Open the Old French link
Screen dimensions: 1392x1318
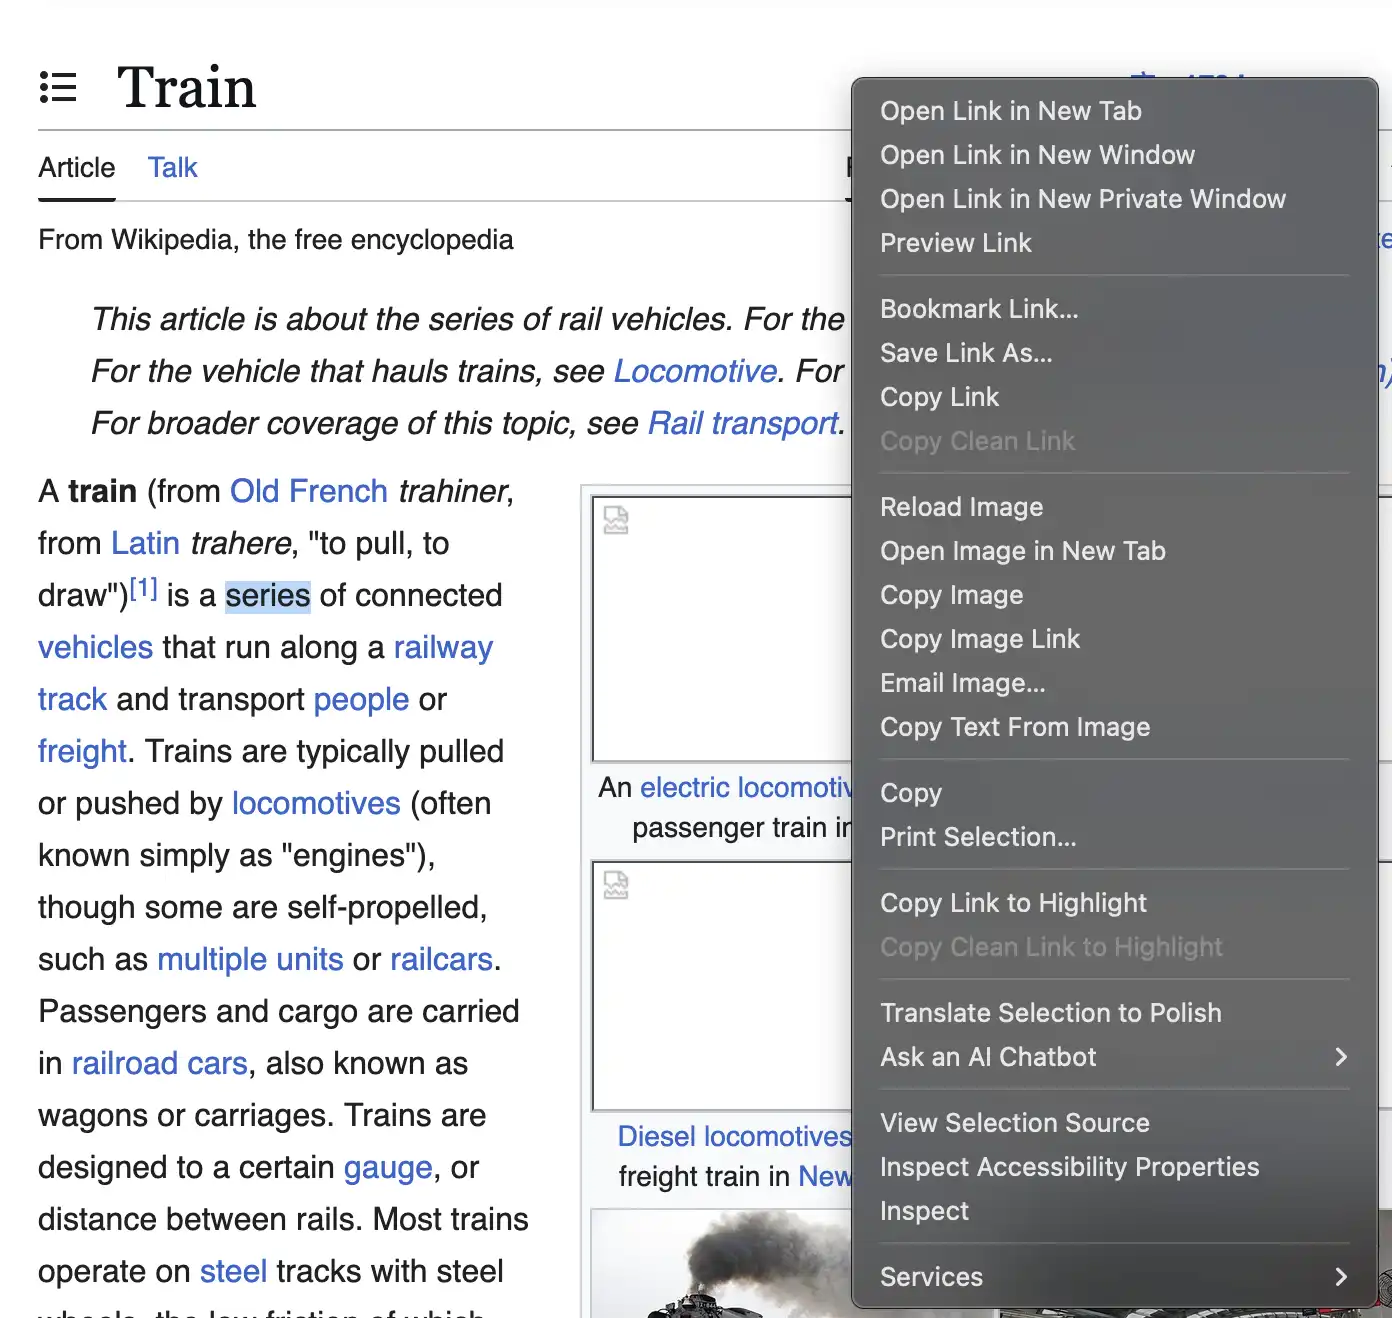coord(308,491)
